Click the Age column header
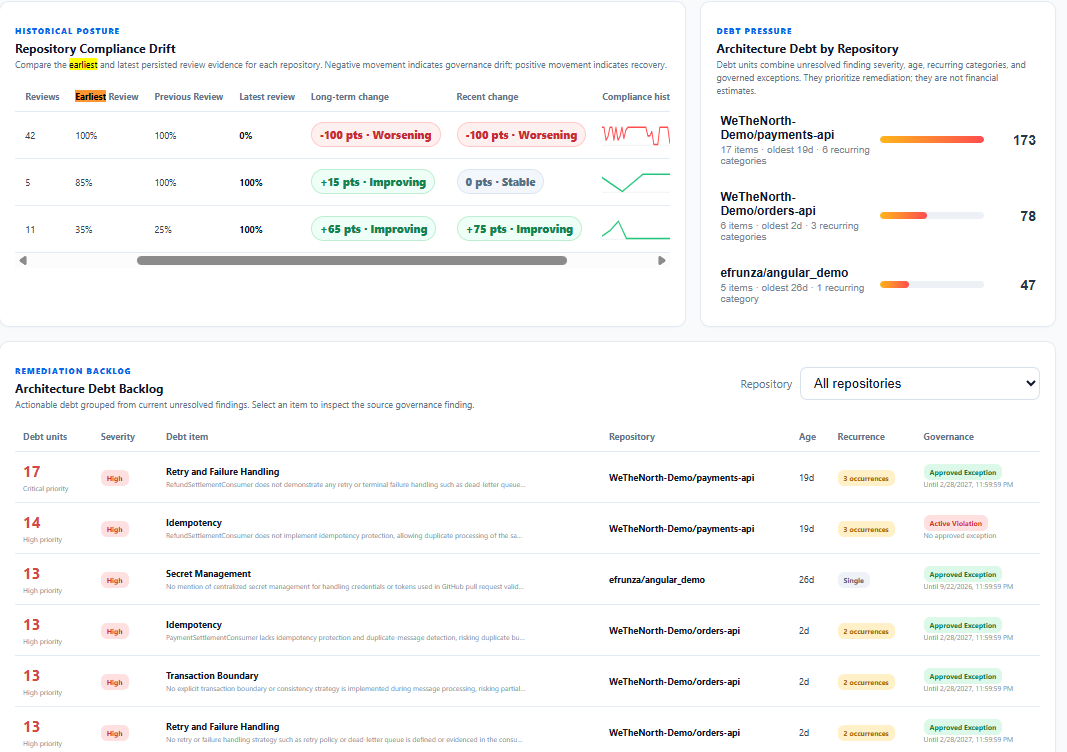This screenshot has width=1067, height=752. pyautogui.click(x=807, y=437)
